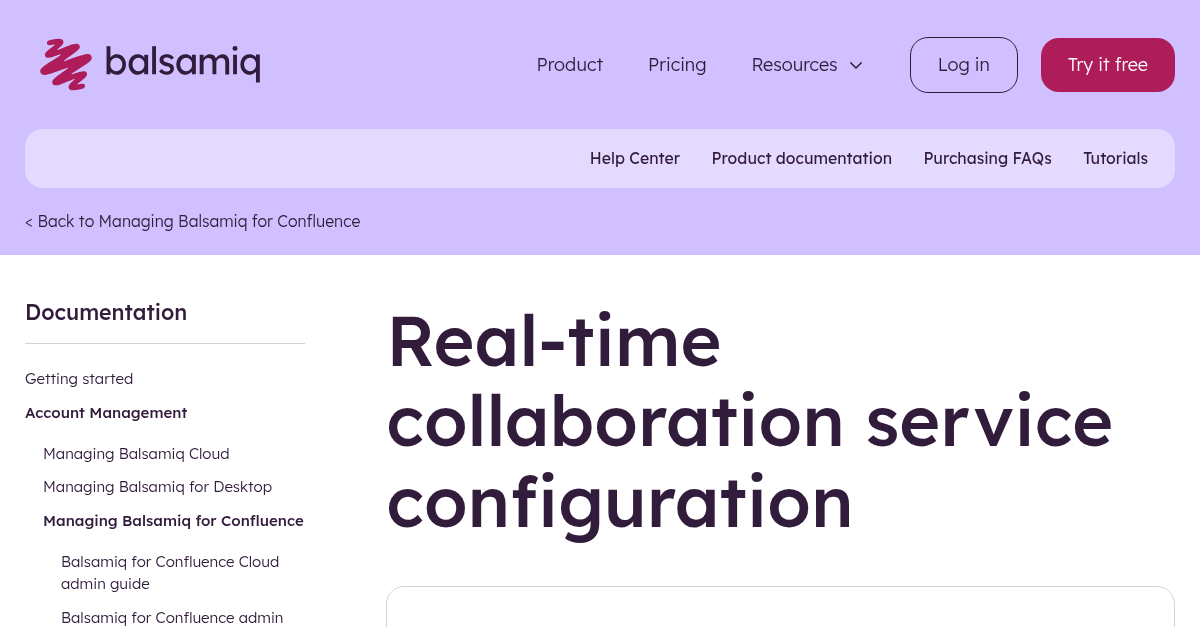Open the Tutorials page
This screenshot has width=1200, height=627.
click(1115, 158)
